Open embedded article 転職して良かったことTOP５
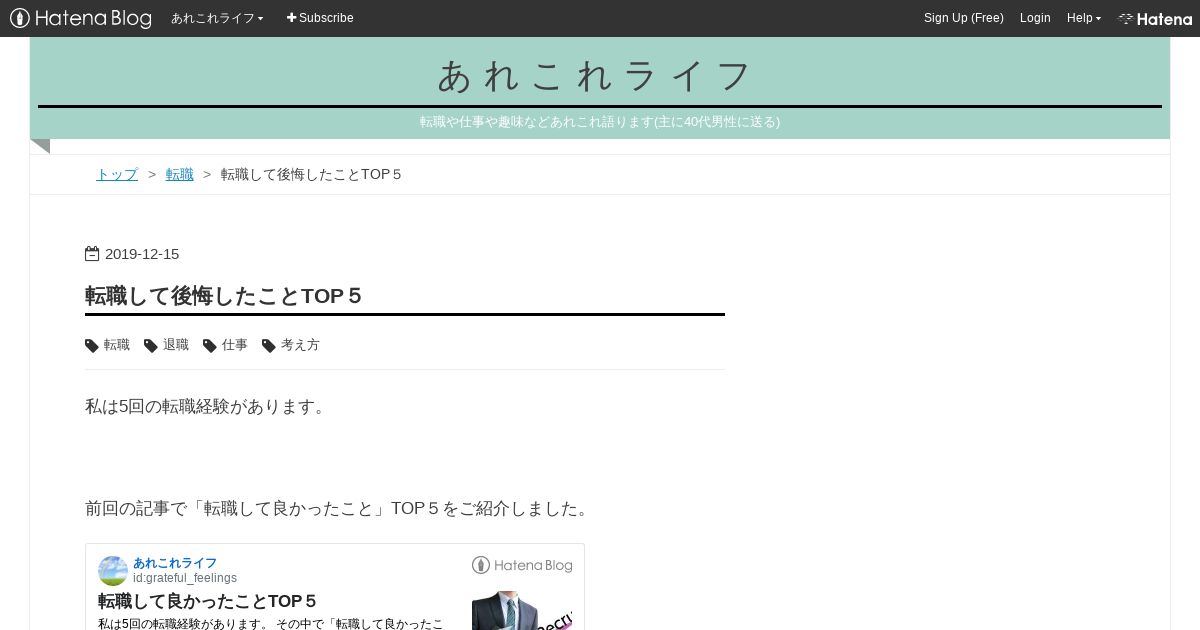This screenshot has width=1200, height=630. click(x=207, y=601)
